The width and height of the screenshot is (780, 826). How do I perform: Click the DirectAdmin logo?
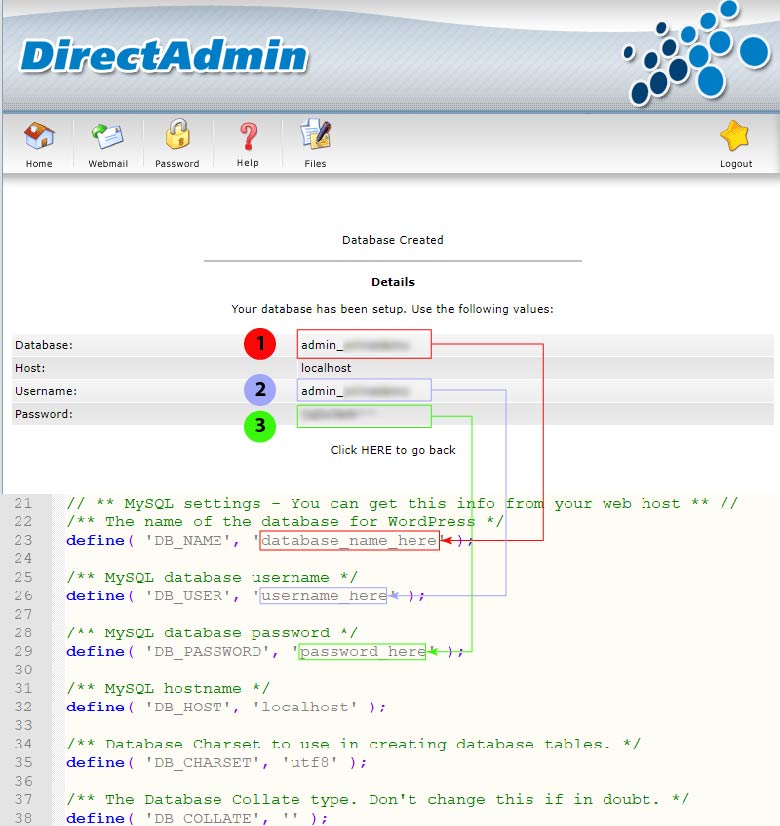coord(164,55)
